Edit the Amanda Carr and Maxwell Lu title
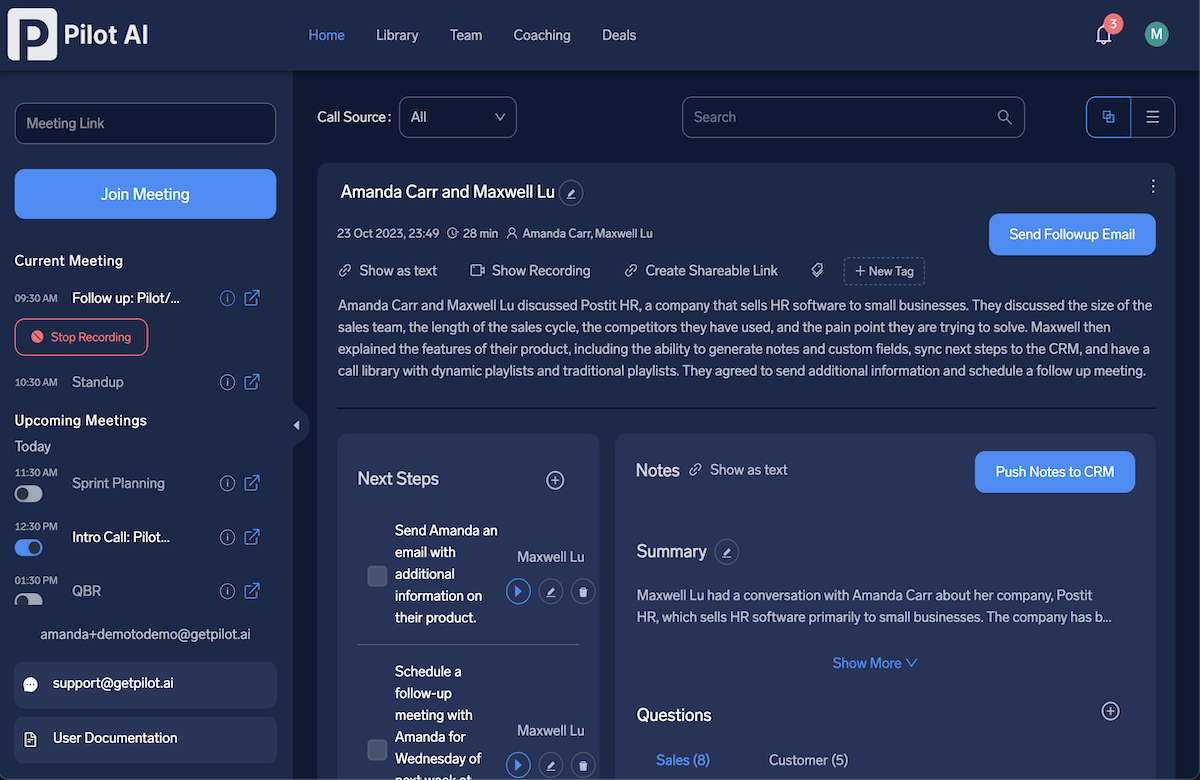Viewport: 1200px width, 780px height. pos(571,193)
